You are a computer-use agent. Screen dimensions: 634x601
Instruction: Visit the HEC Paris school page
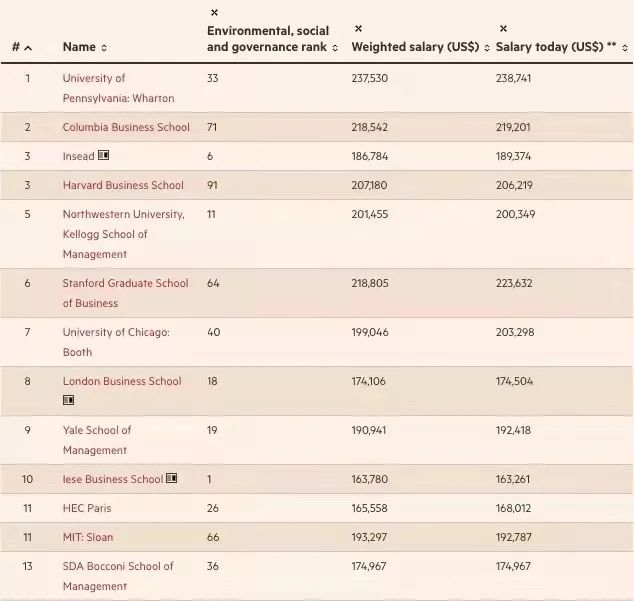[x=87, y=508]
